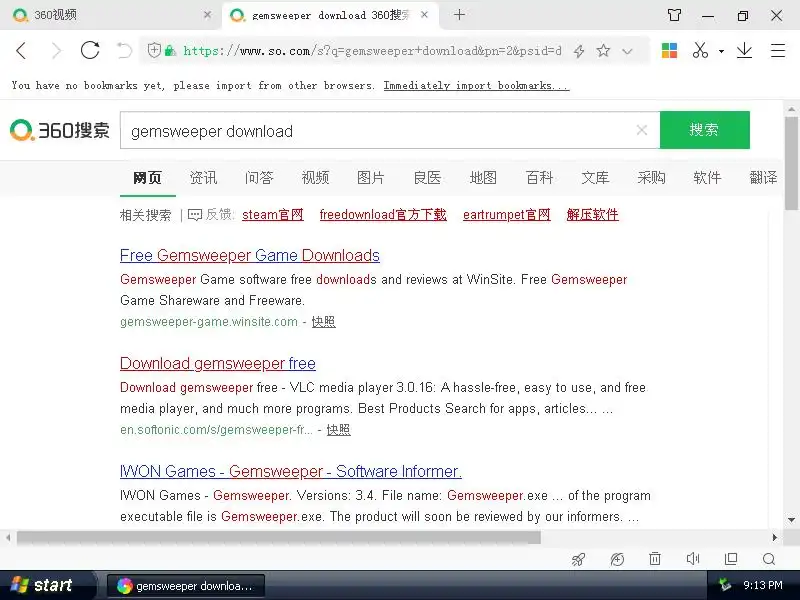Click the magnifier zoom icon in status bar

(x=769, y=559)
